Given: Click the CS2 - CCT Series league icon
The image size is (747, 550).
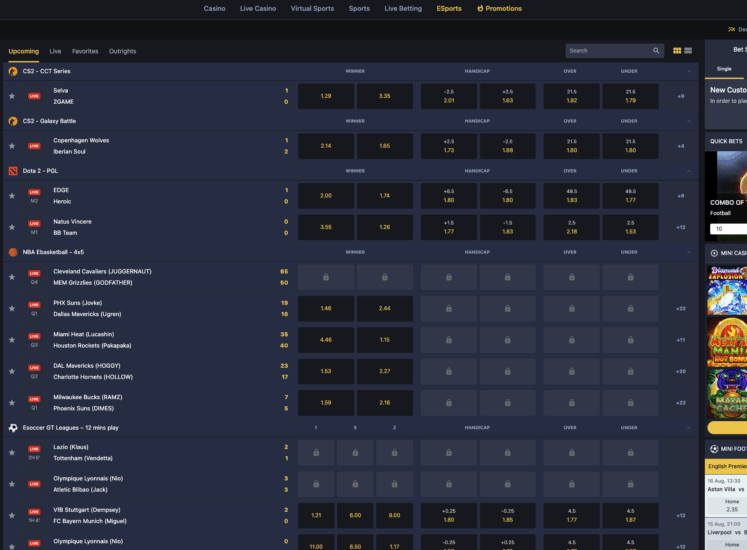Looking at the screenshot, I should (13, 71).
